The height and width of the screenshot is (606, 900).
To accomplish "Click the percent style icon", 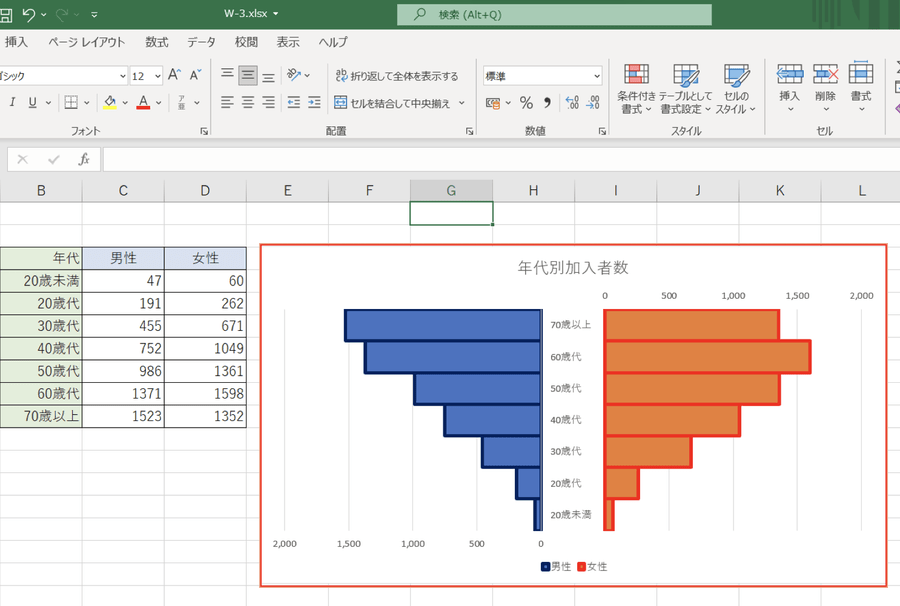I will pyautogui.click(x=525, y=102).
